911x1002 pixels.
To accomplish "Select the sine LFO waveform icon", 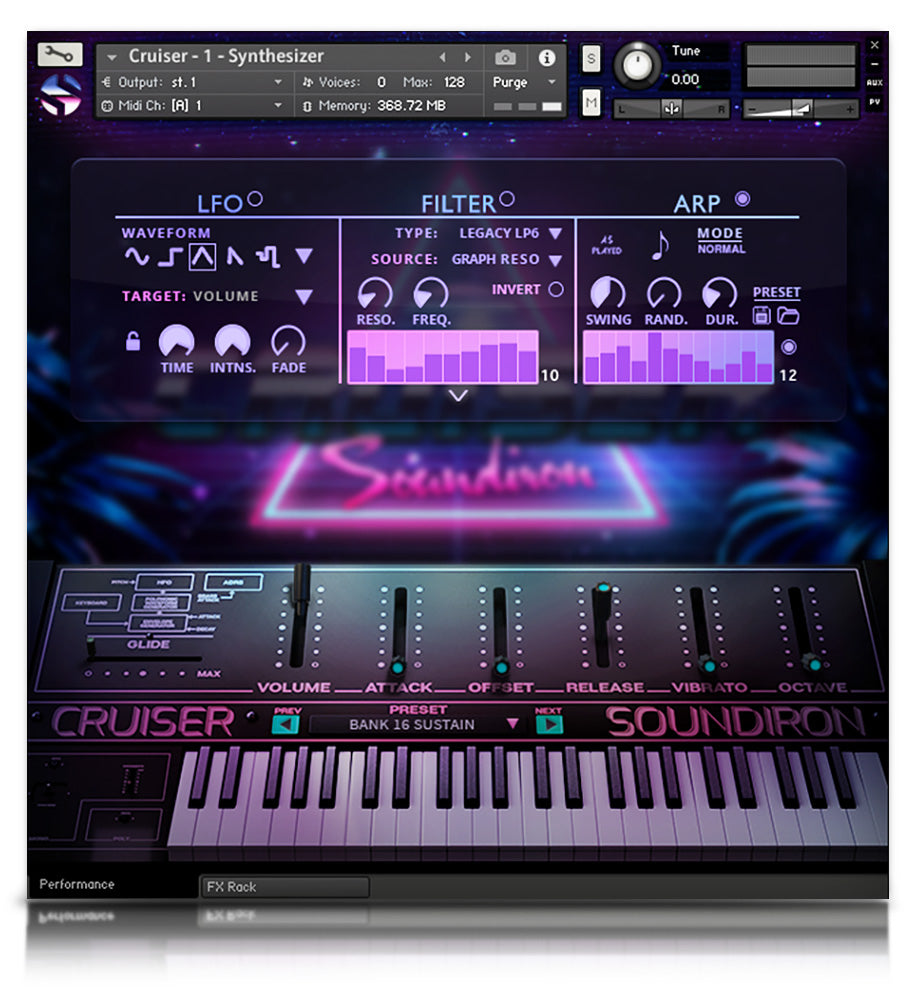I will pos(138,258).
